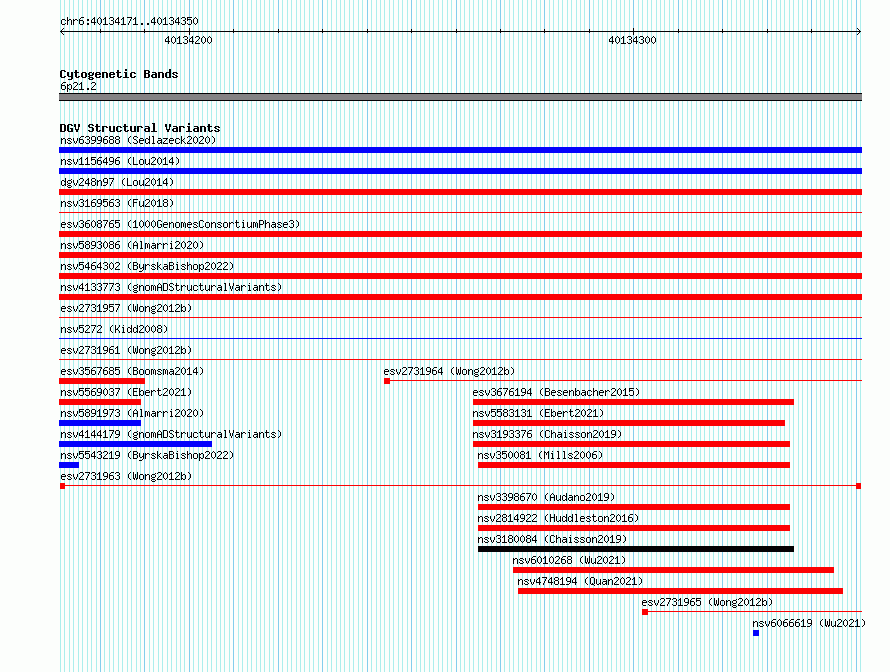Open nsv4133773 (gnomADStructuralVariants) entry

tap(171, 287)
